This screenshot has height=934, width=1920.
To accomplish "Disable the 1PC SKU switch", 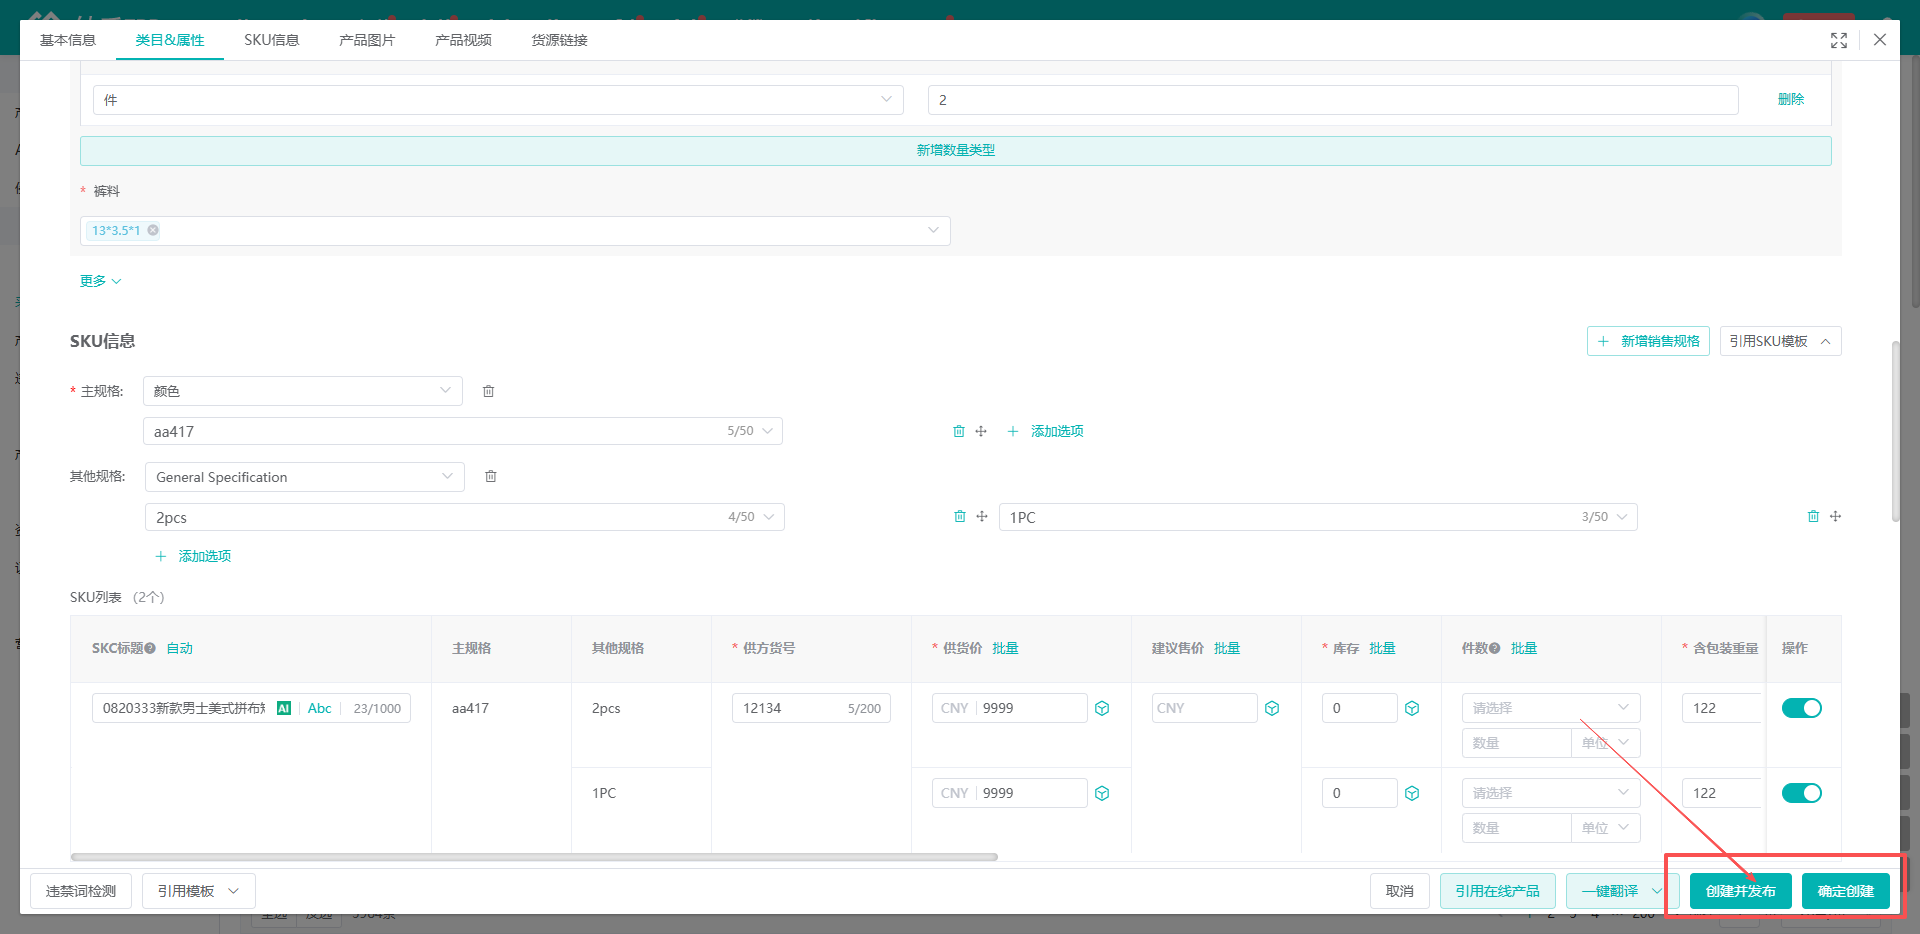I will pos(1801,793).
